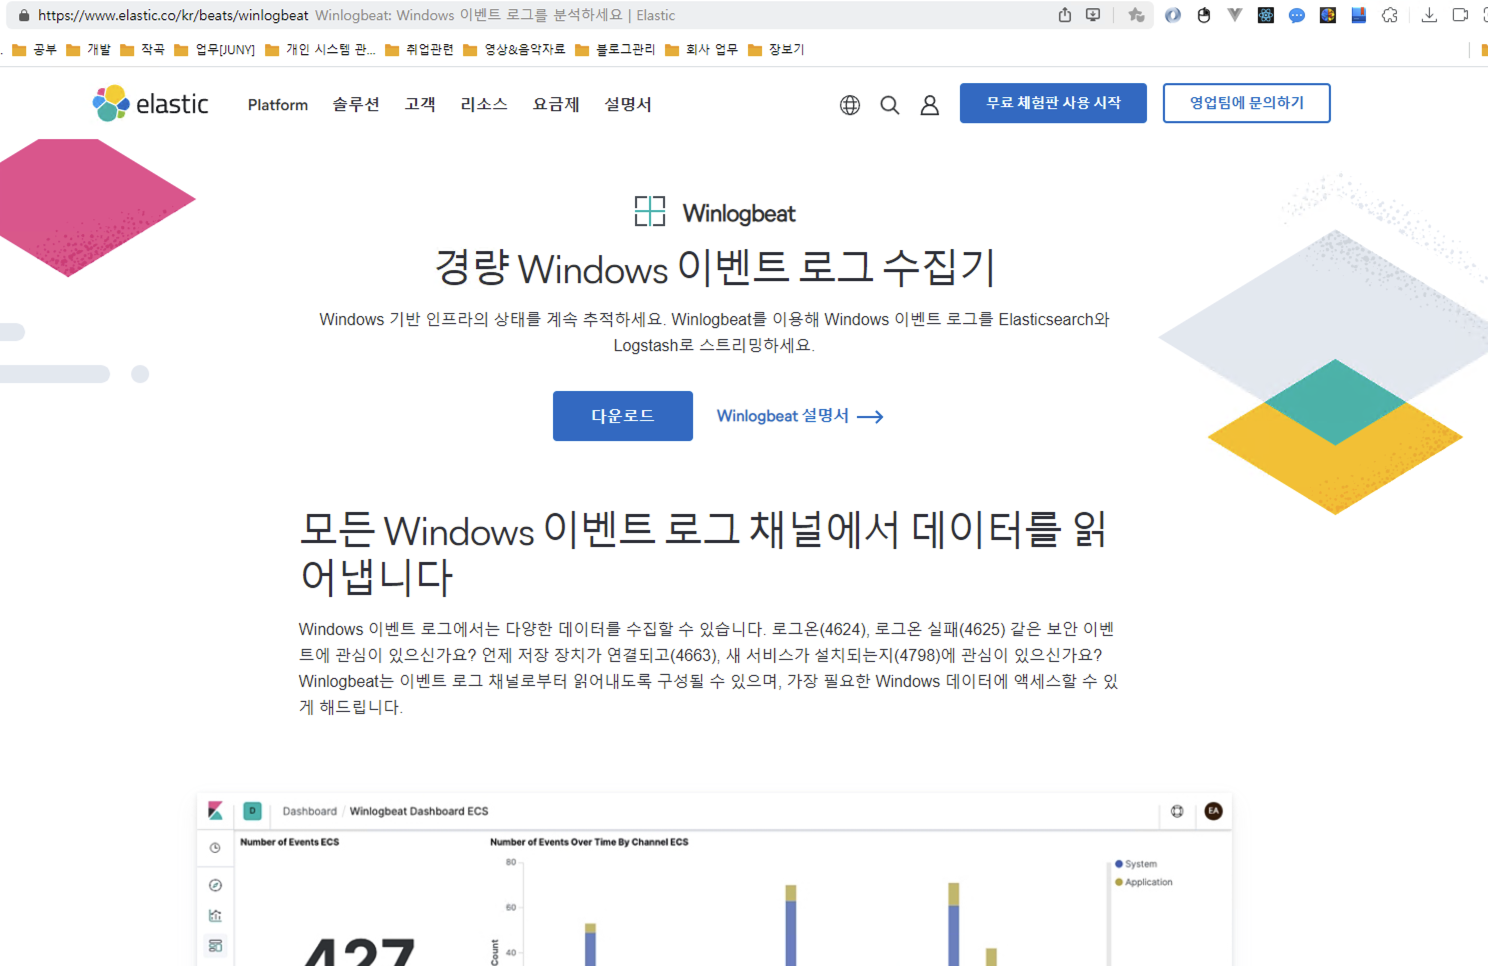Open the Platform menu

tap(278, 105)
